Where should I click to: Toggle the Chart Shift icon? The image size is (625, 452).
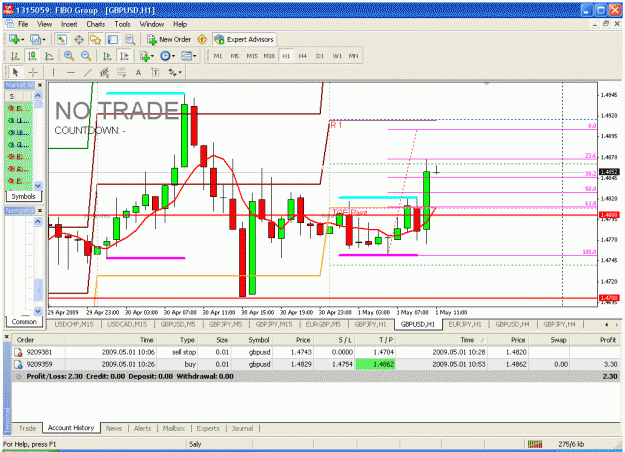124,56
